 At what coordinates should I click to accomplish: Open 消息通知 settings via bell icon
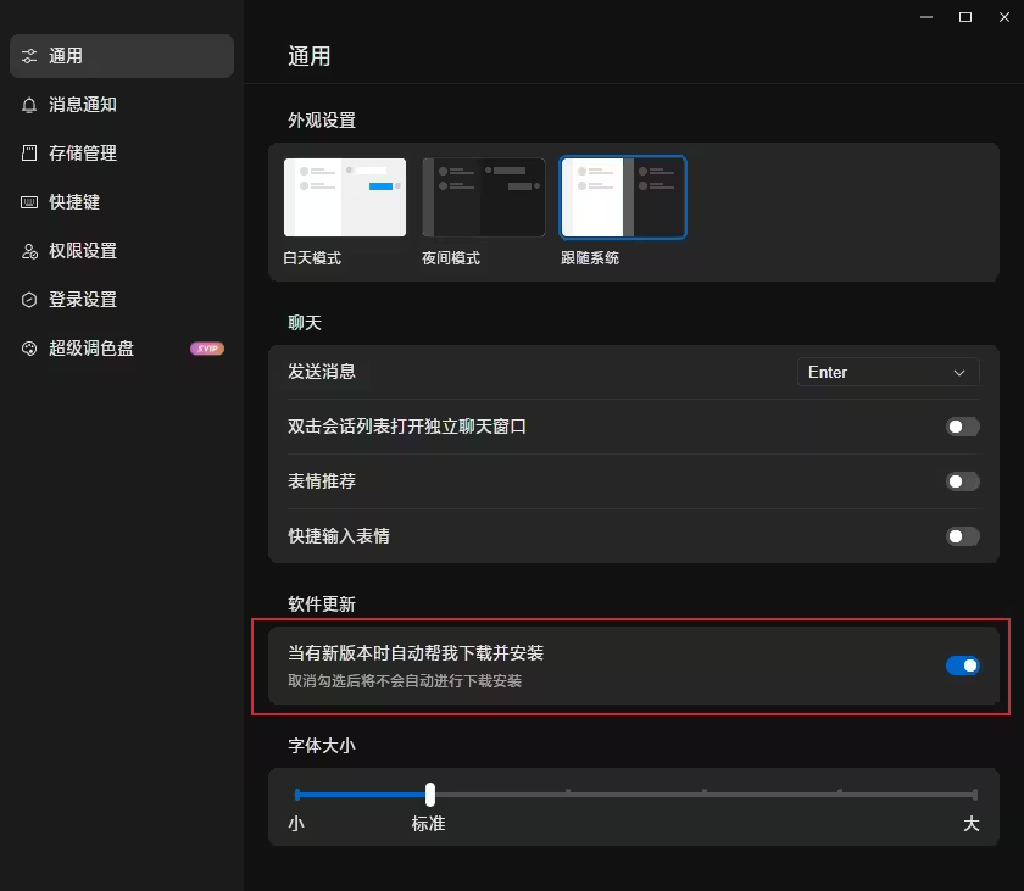[28, 105]
